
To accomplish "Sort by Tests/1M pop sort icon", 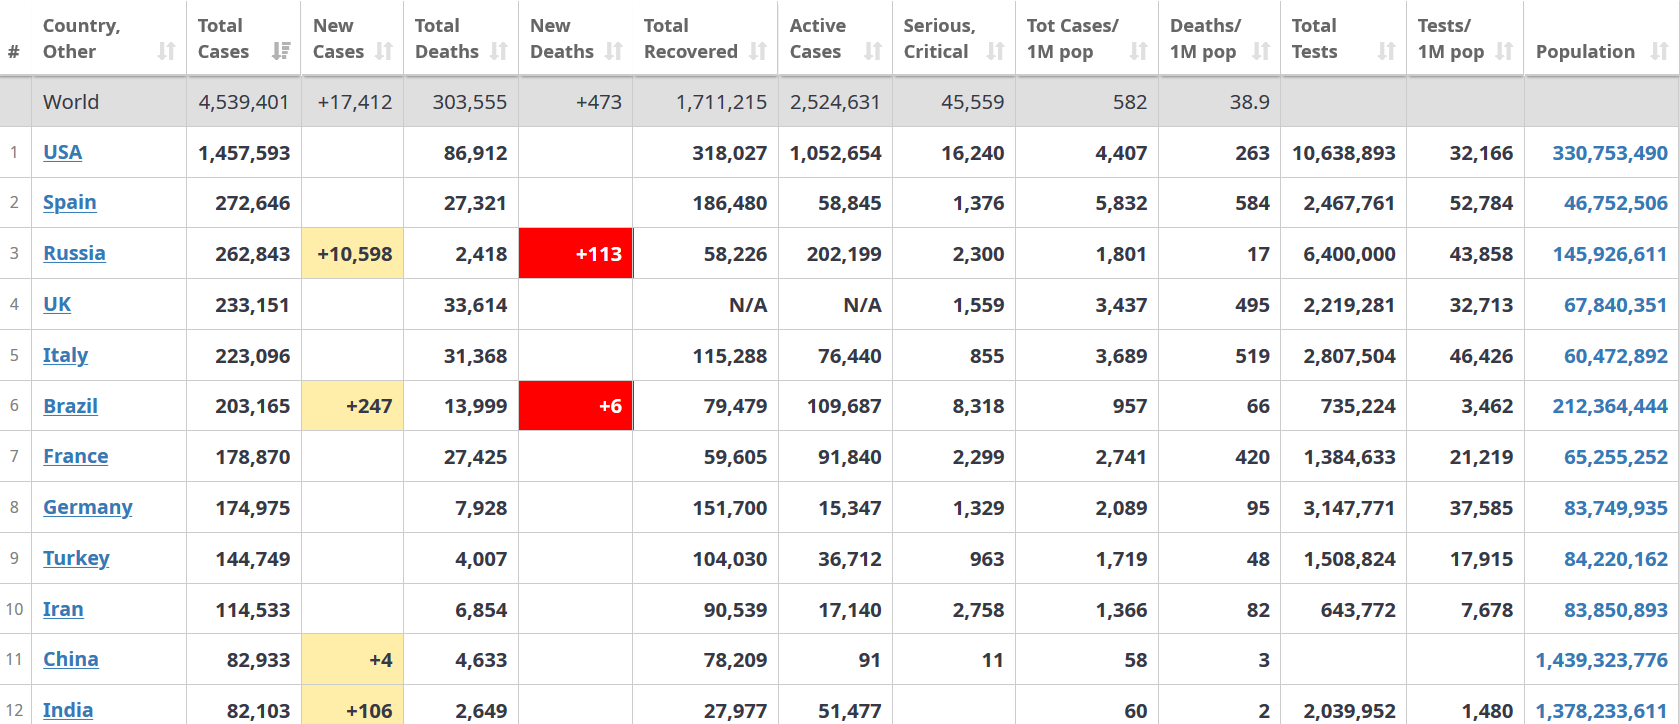I will (1504, 51).
